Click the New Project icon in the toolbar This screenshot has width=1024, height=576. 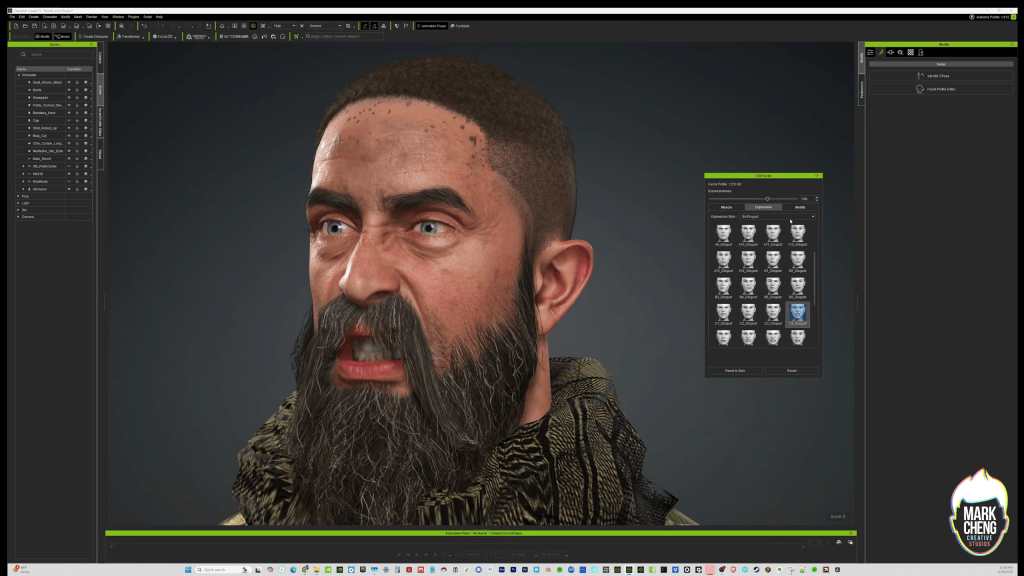(x=16, y=26)
